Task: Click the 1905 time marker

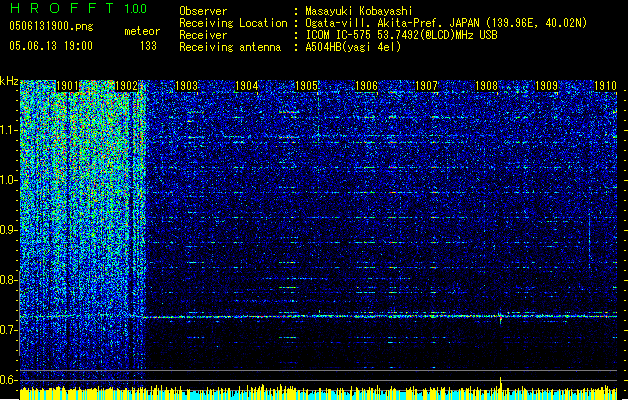Action: 306,86
